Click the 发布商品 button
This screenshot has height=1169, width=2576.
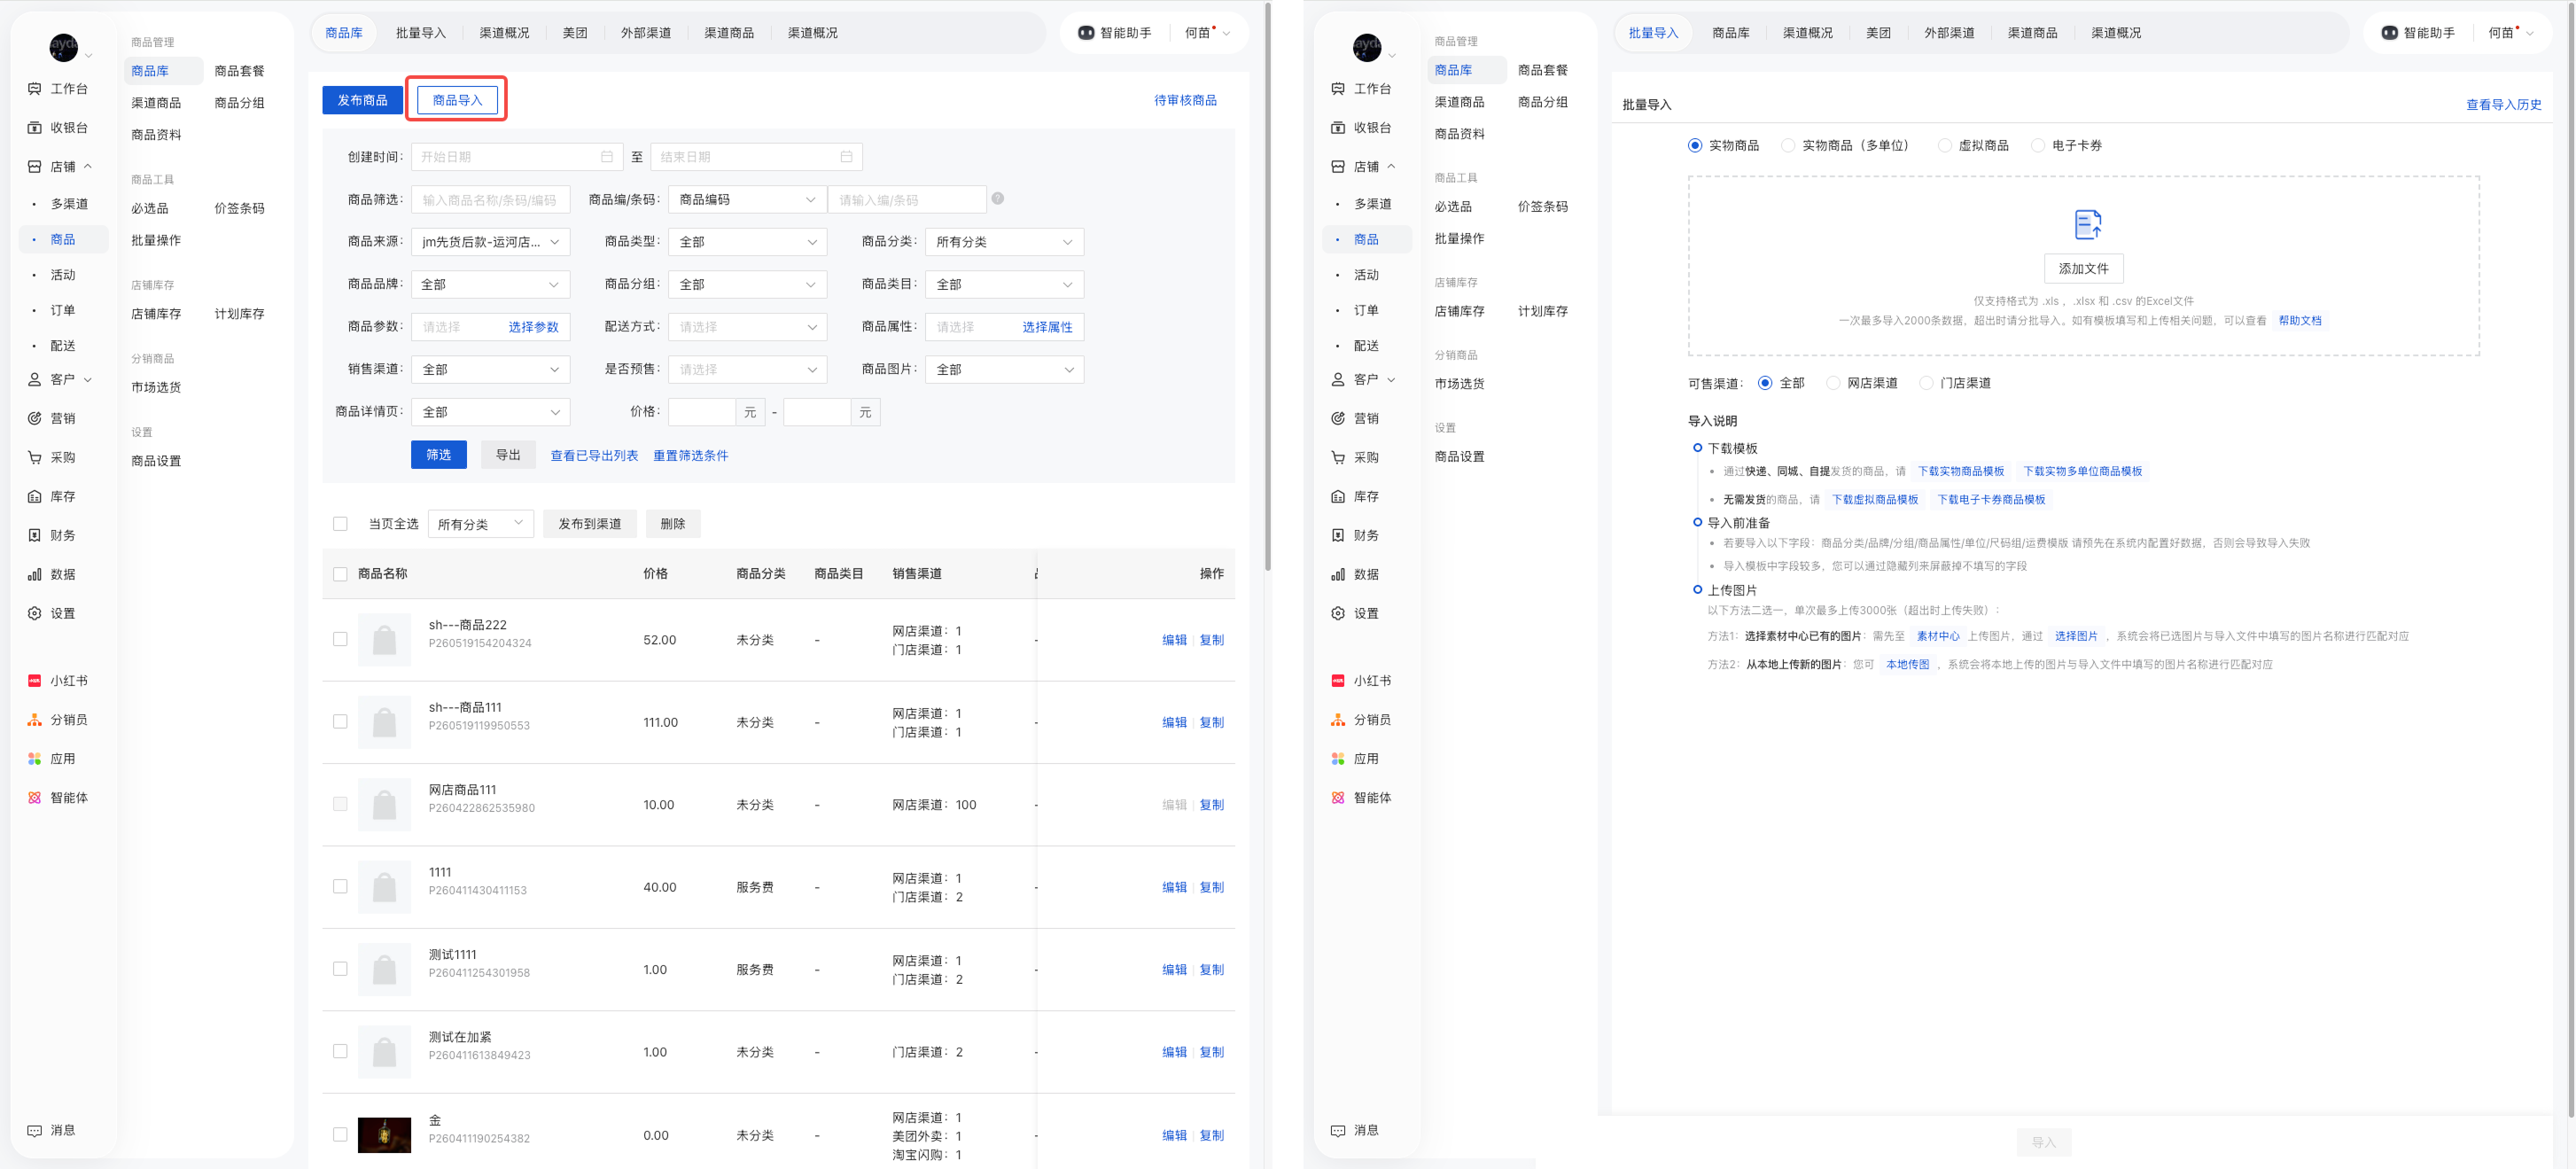(x=362, y=100)
